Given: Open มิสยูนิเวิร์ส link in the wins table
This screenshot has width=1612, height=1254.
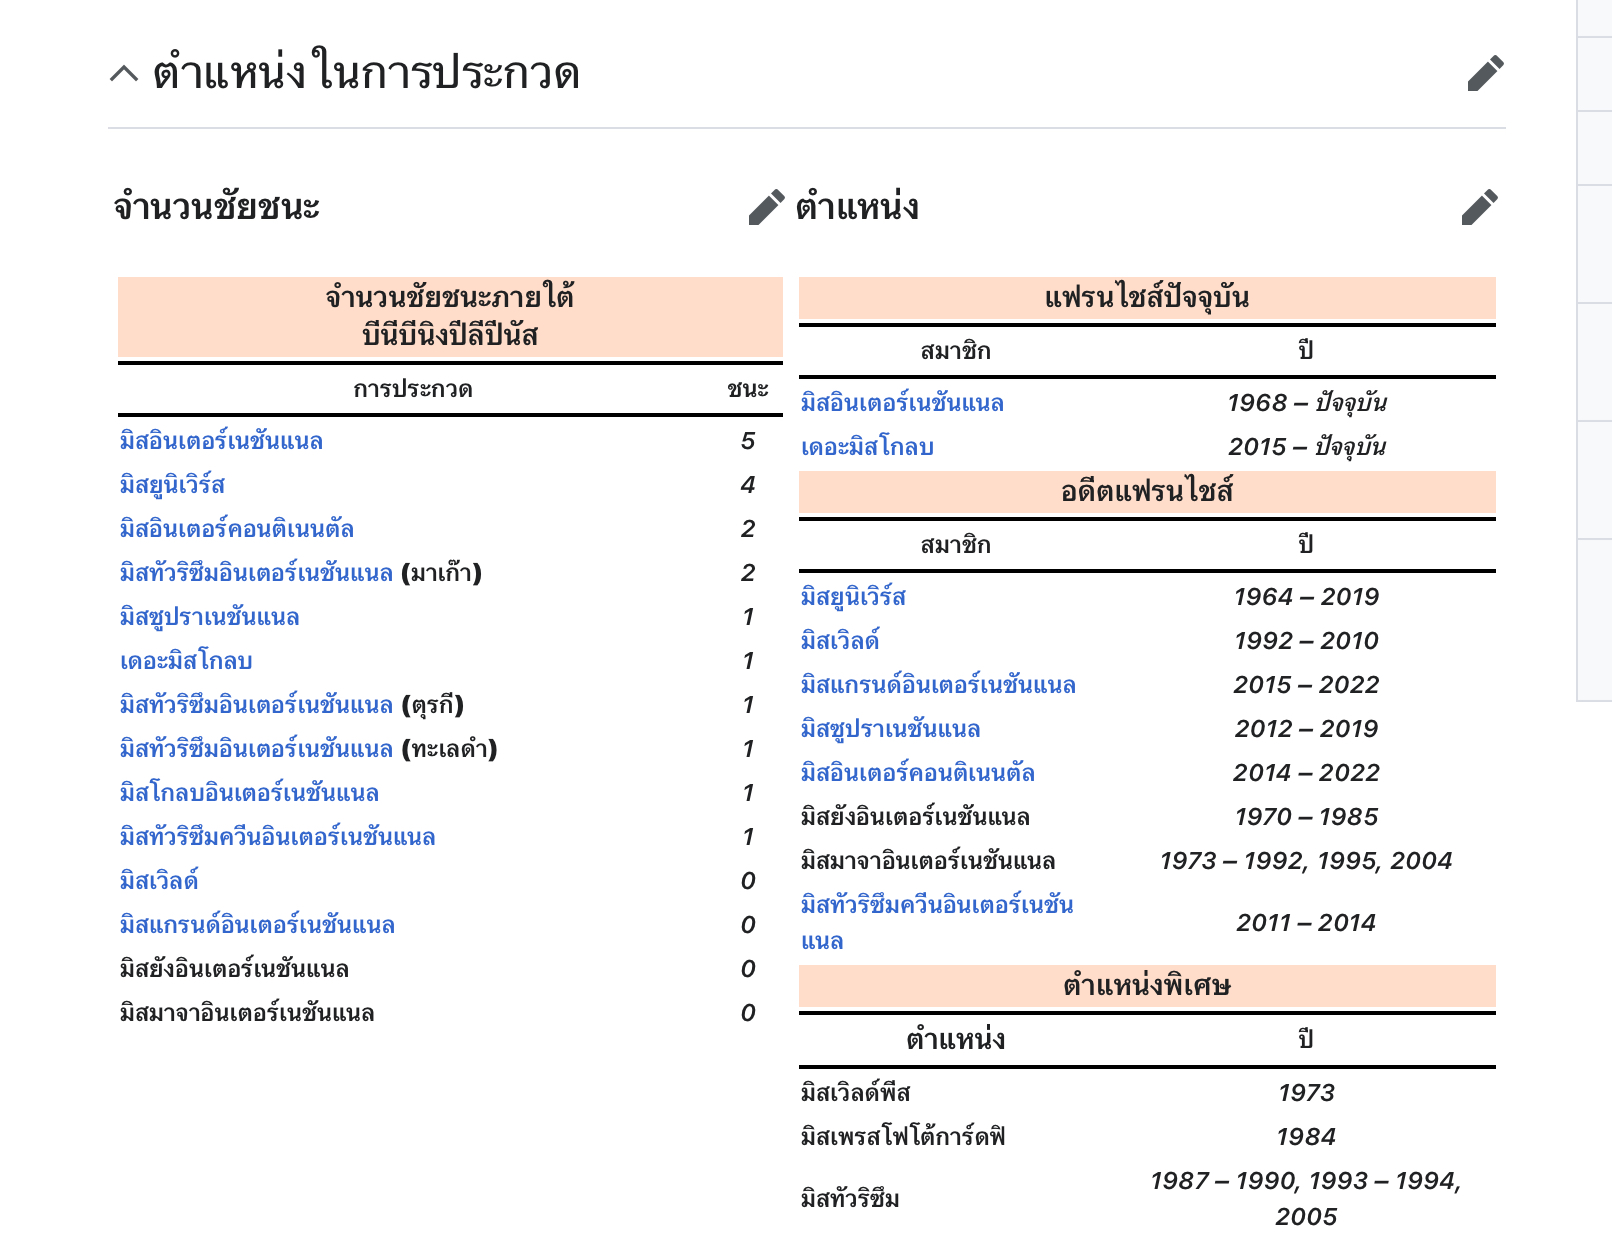Looking at the screenshot, I should coord(172,485).
